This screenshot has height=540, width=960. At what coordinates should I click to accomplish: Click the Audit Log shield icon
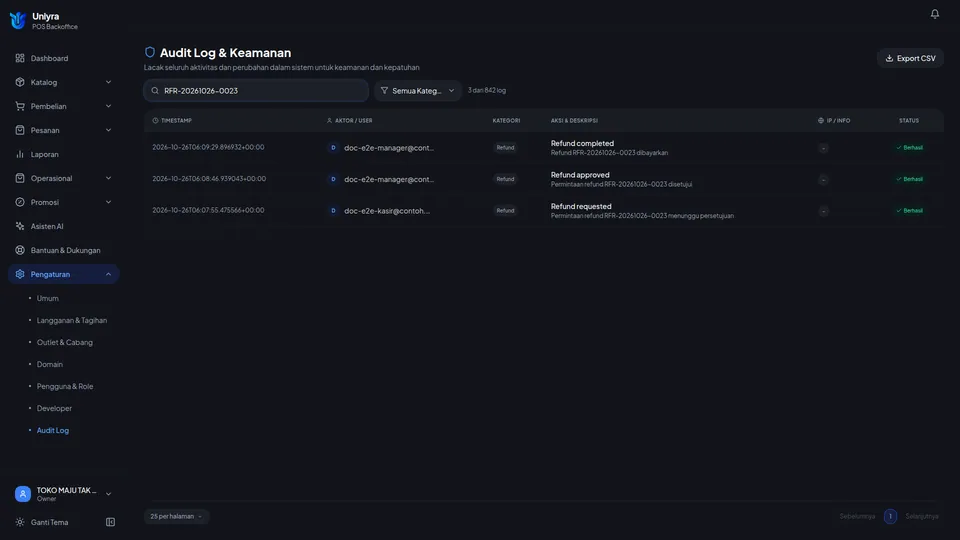click(x=149, y=52)
